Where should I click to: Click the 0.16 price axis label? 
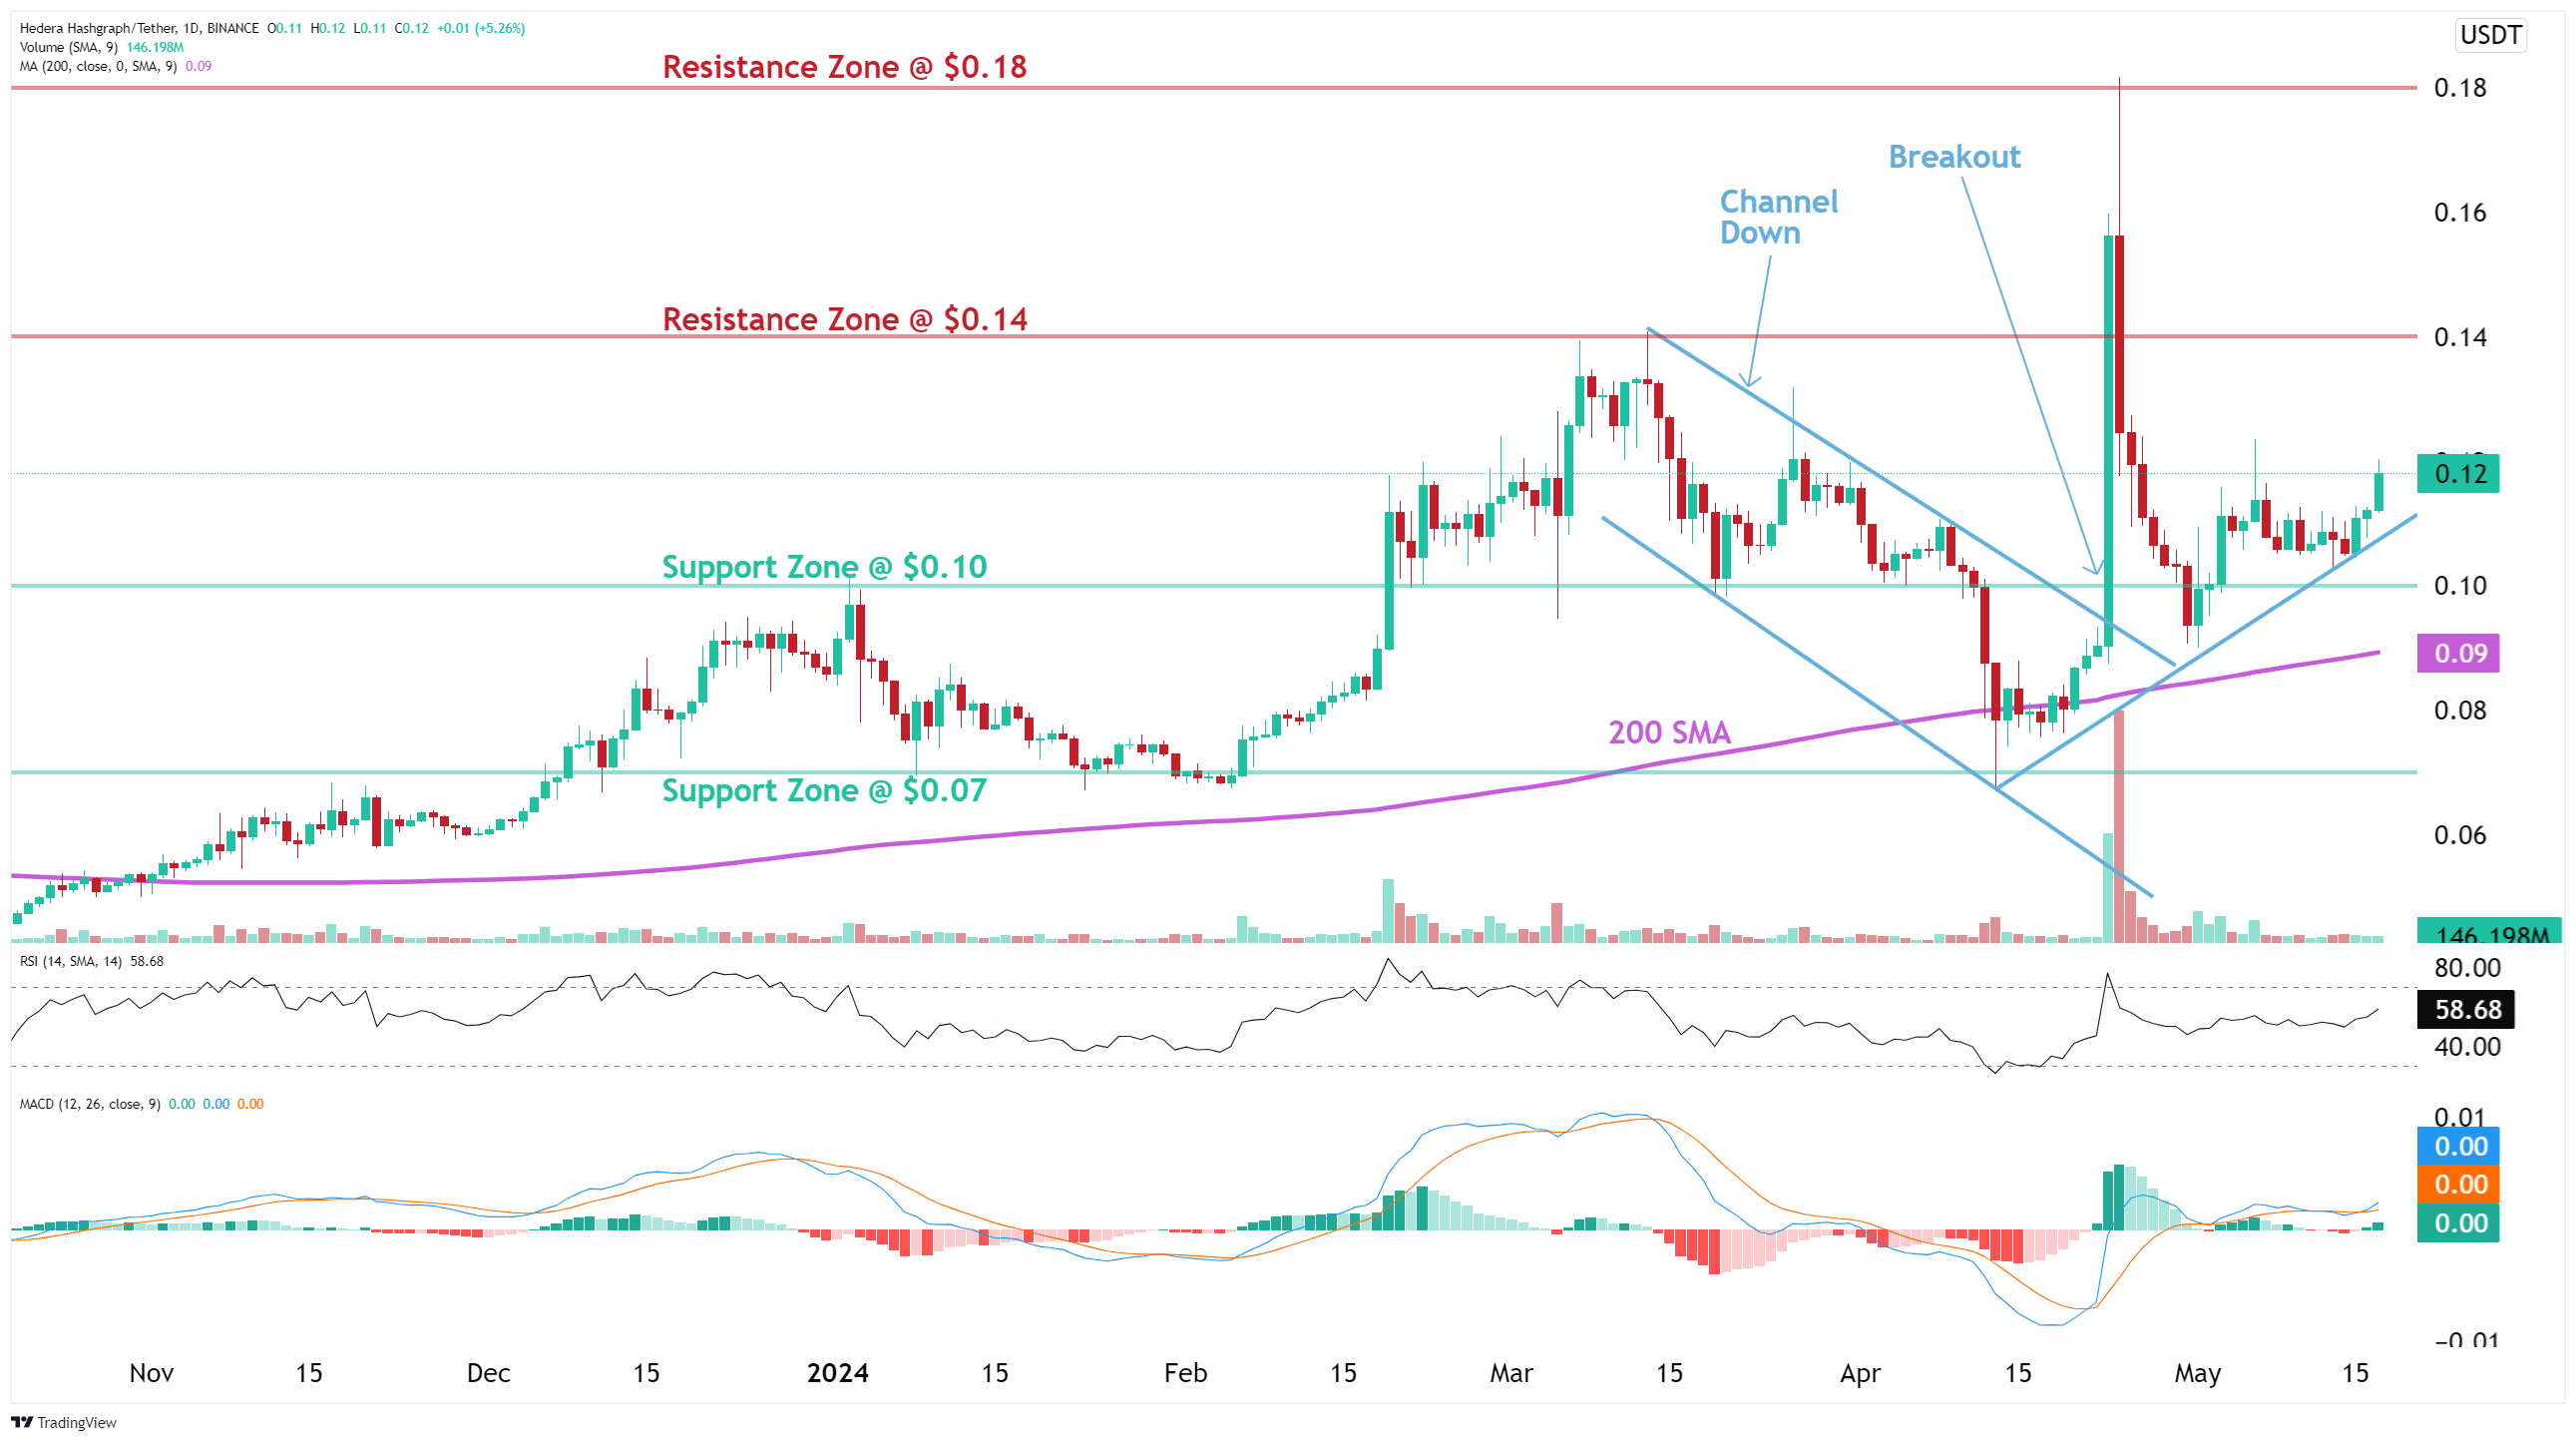click(2460, 212)
